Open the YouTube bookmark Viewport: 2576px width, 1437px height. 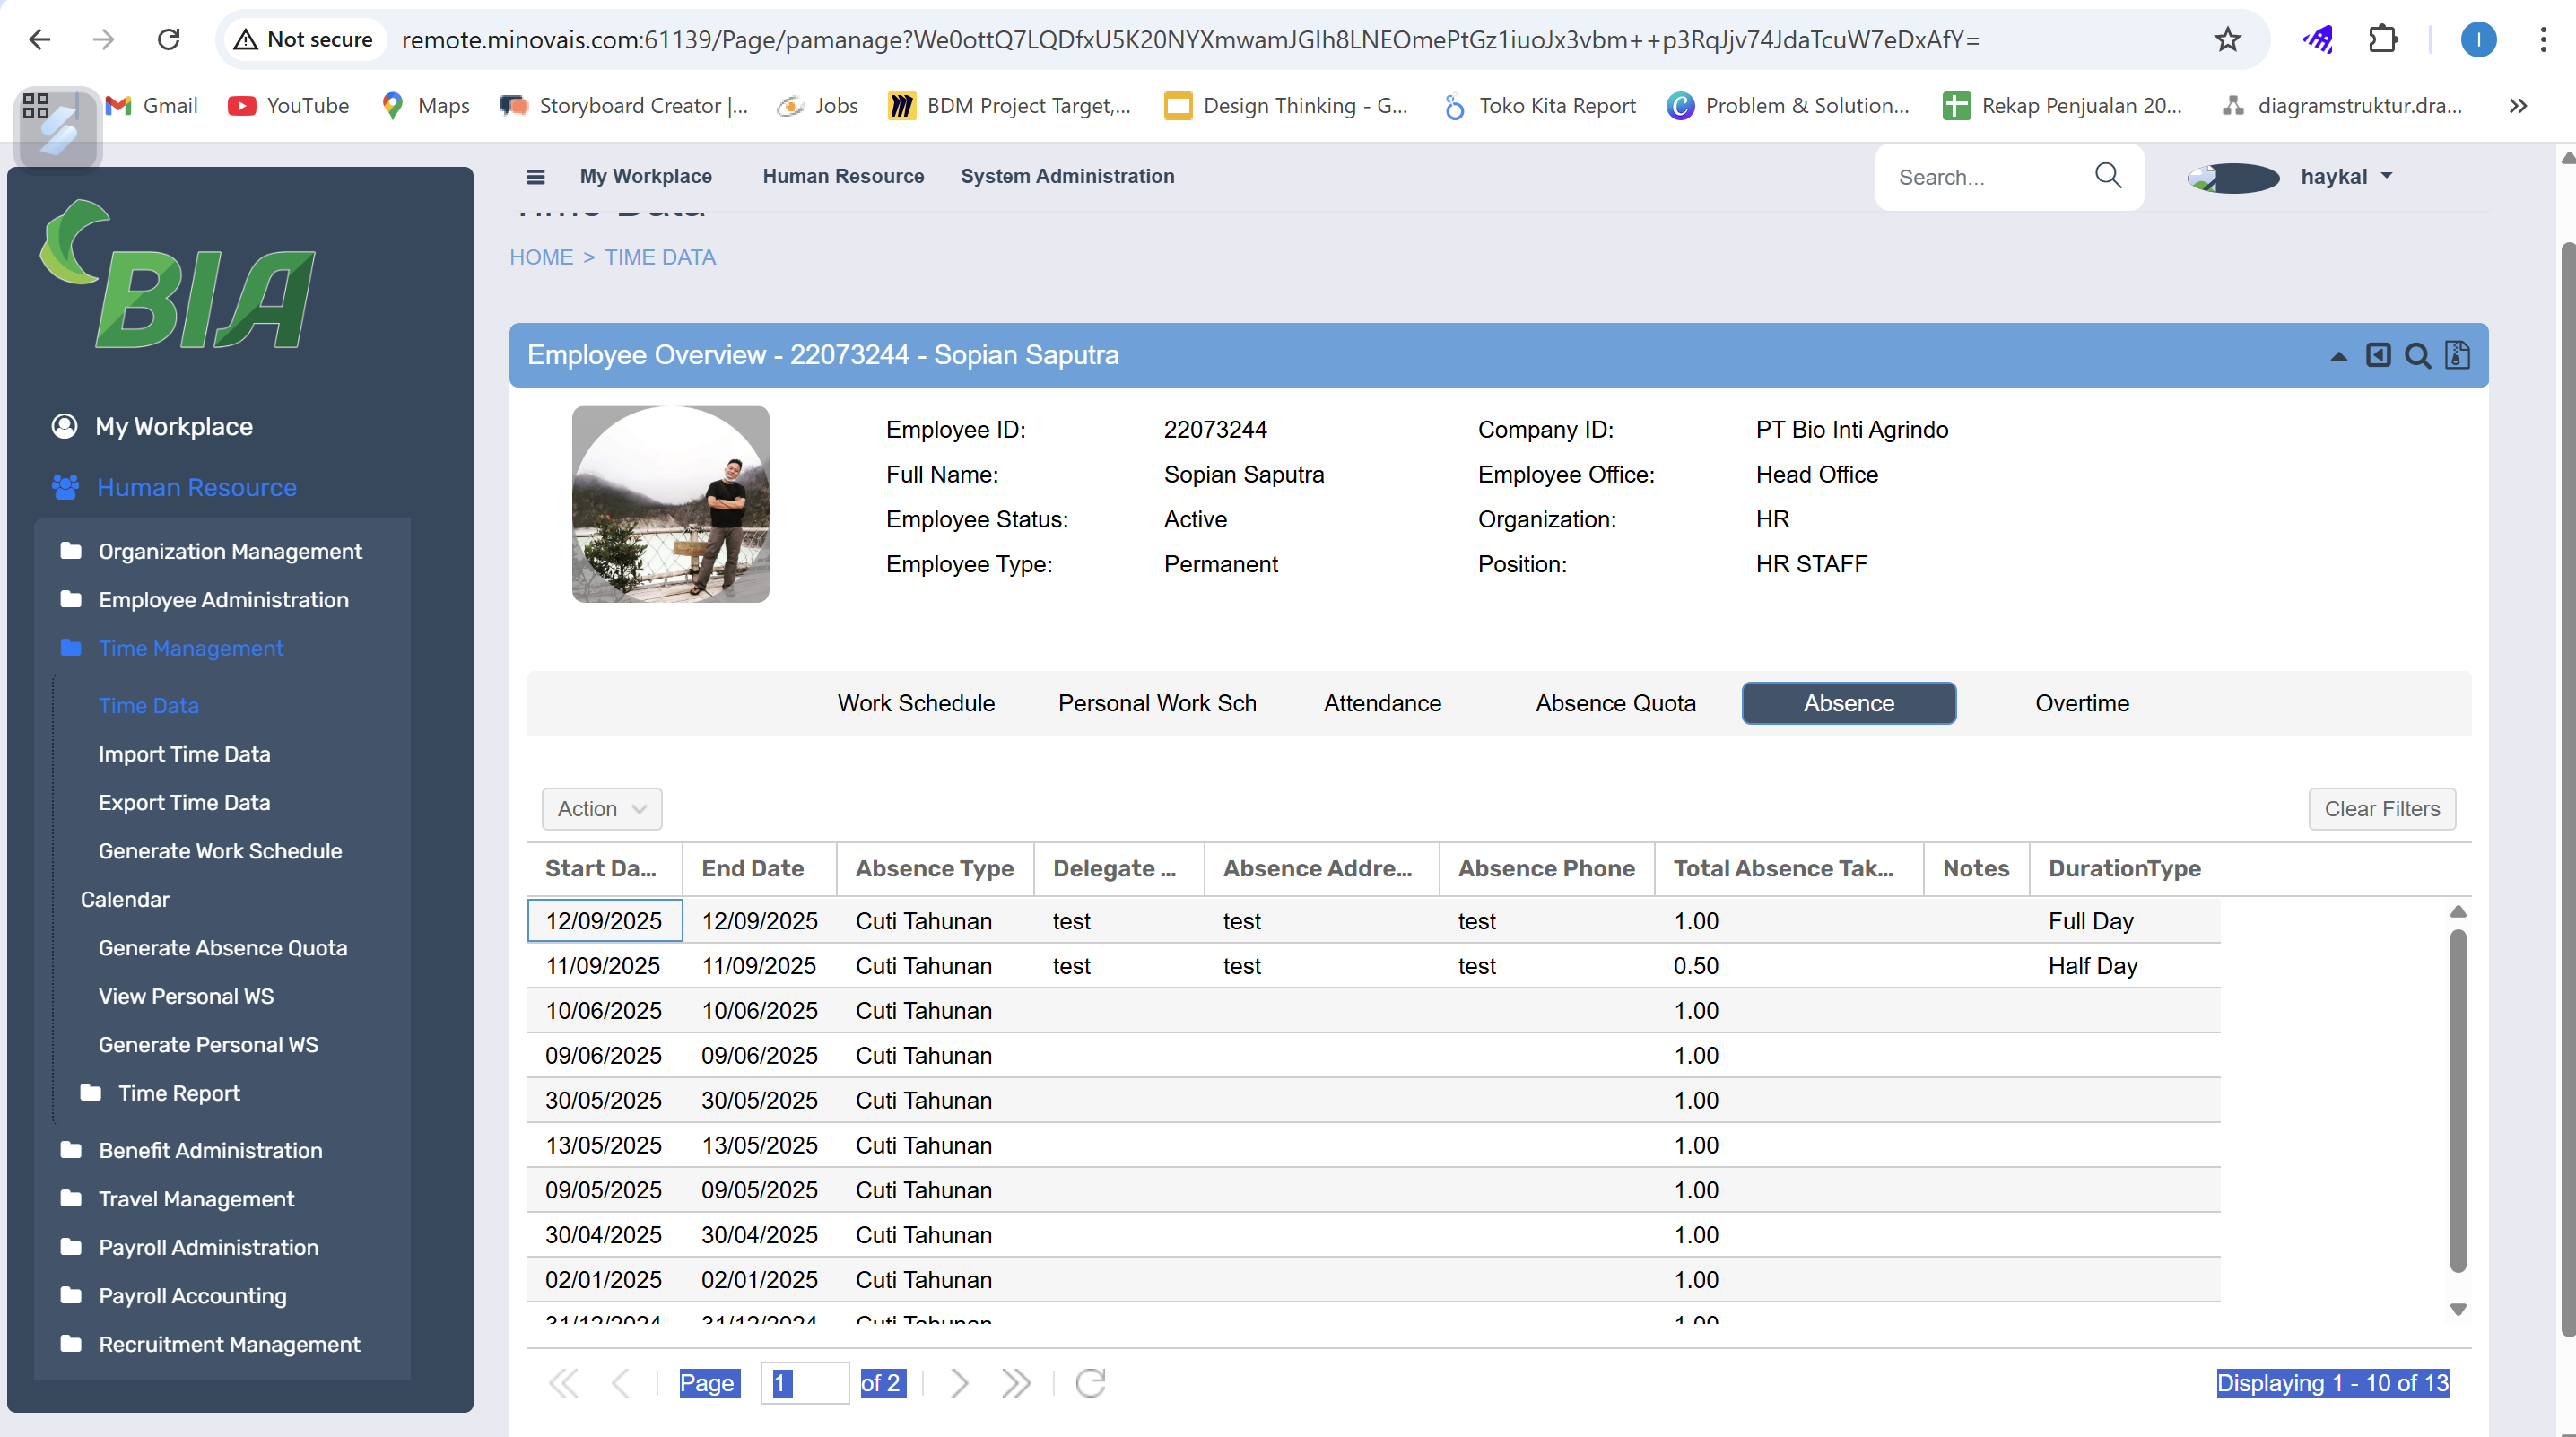tap(289, 106)
